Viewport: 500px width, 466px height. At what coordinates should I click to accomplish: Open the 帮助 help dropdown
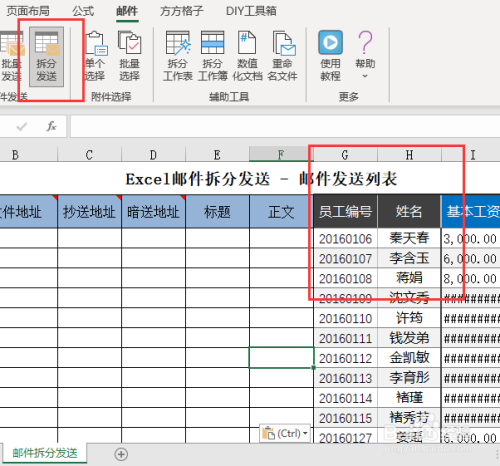(365, 56)
